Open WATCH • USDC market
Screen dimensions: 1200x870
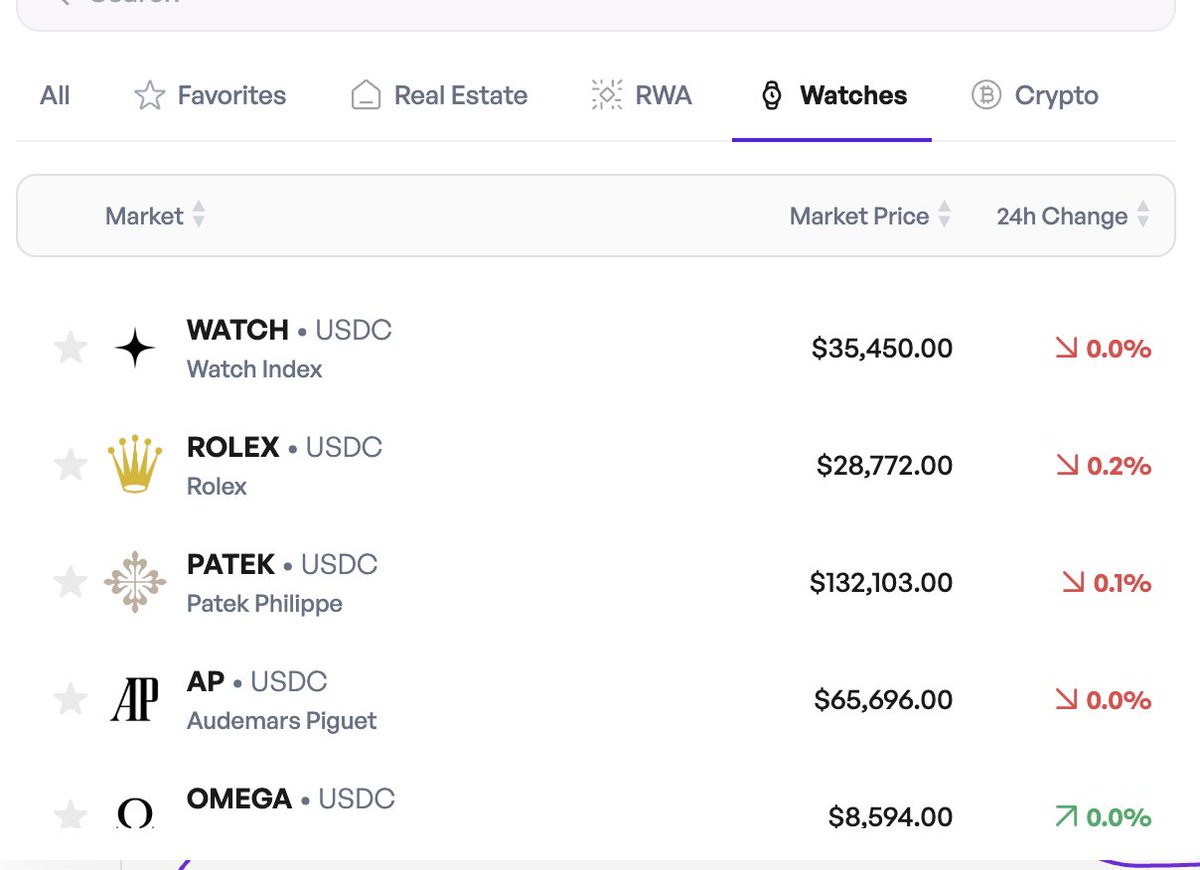click(x=289, y=330)
